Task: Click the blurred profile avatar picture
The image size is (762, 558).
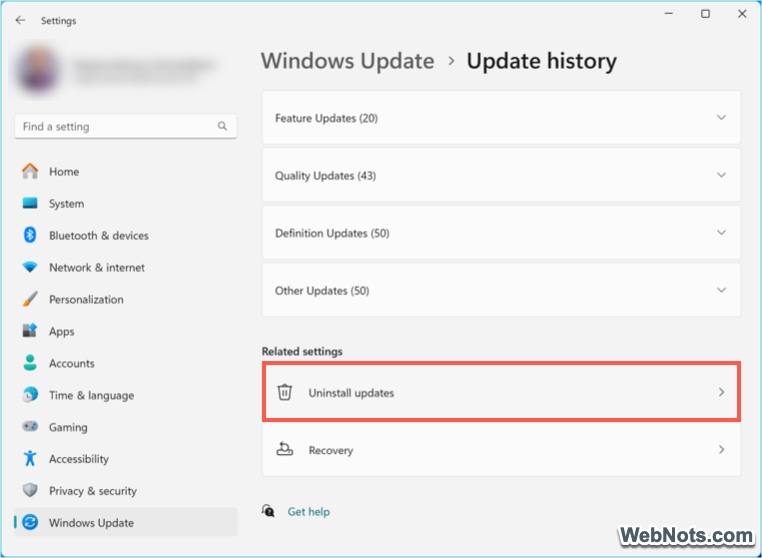Action: pyautogui.click(x=39, y=70)
